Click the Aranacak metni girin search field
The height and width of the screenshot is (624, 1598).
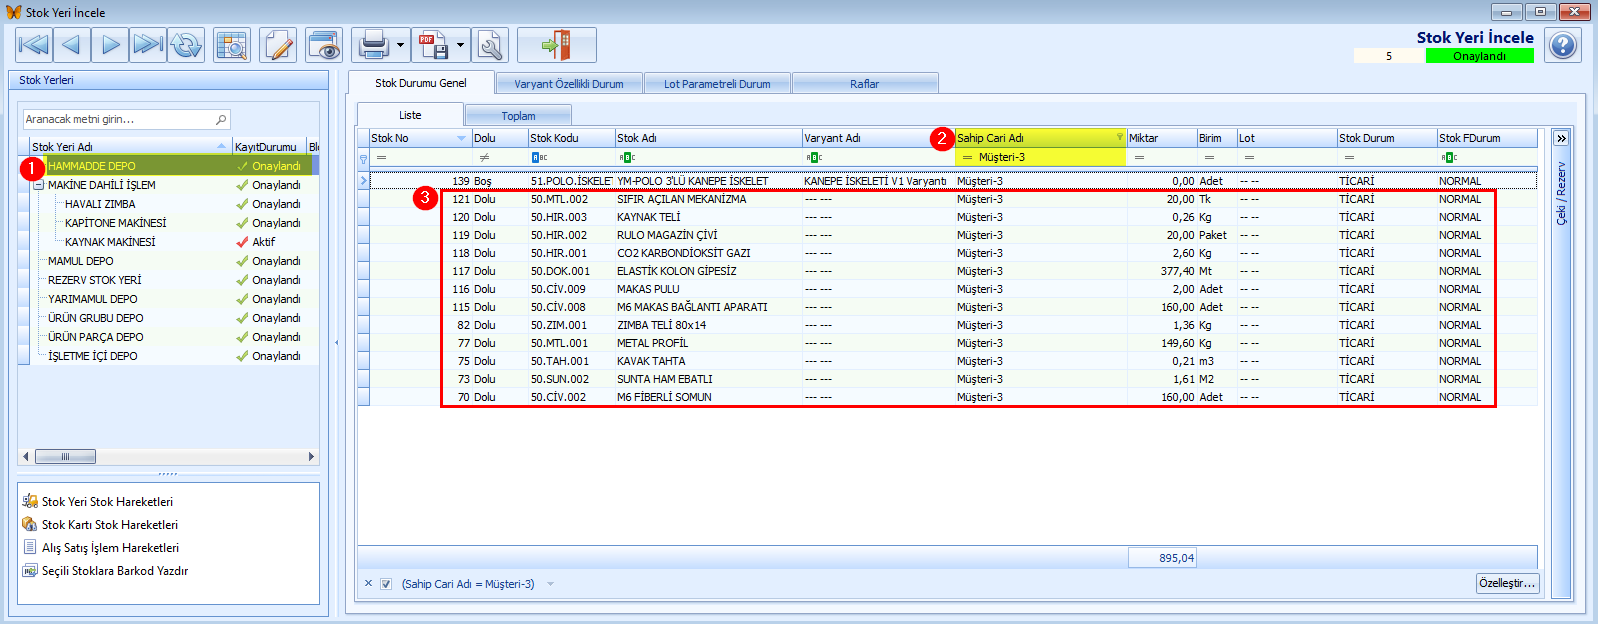click(127, 119)
